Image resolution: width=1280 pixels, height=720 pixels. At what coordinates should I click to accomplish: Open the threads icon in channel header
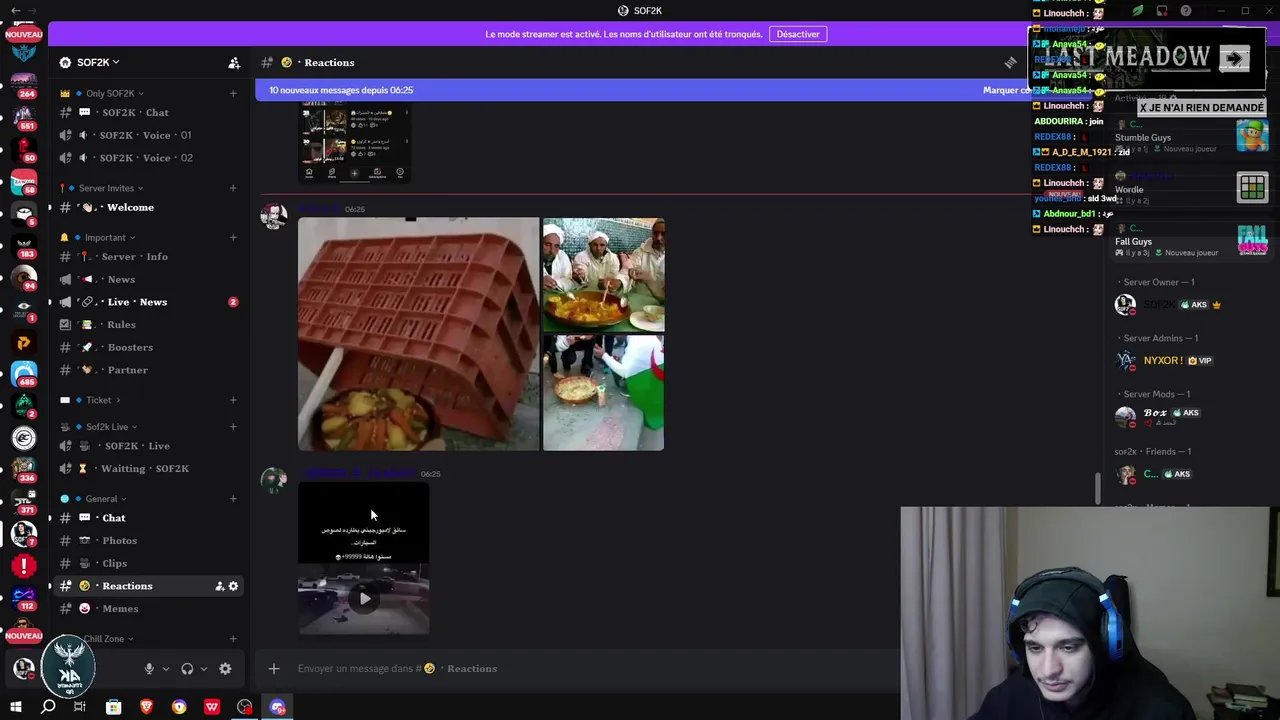pyautogui.click(x=1011, y=63)
